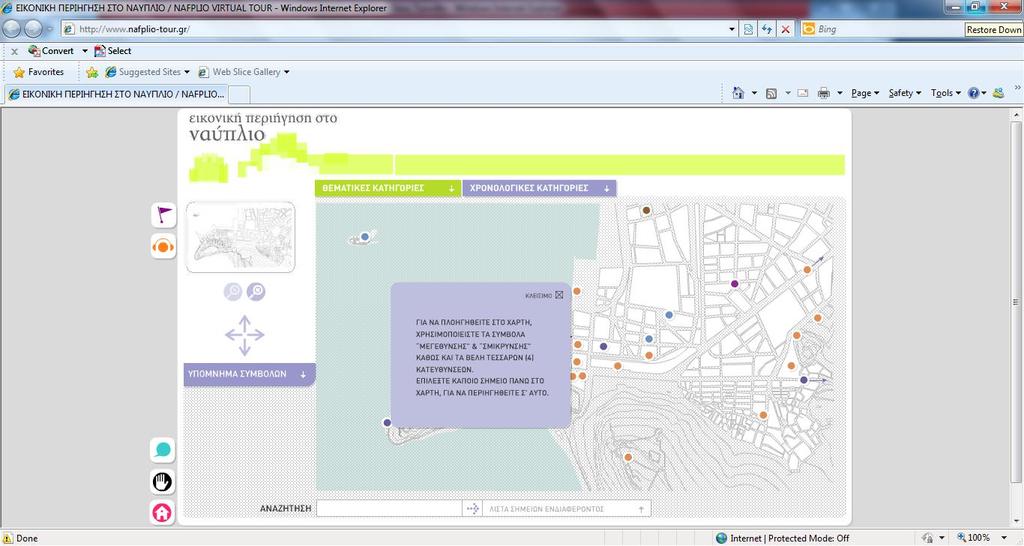The image size is (1024, 546).
Task: Open a new blank browser tab
Action: click(x=239, y=95)
